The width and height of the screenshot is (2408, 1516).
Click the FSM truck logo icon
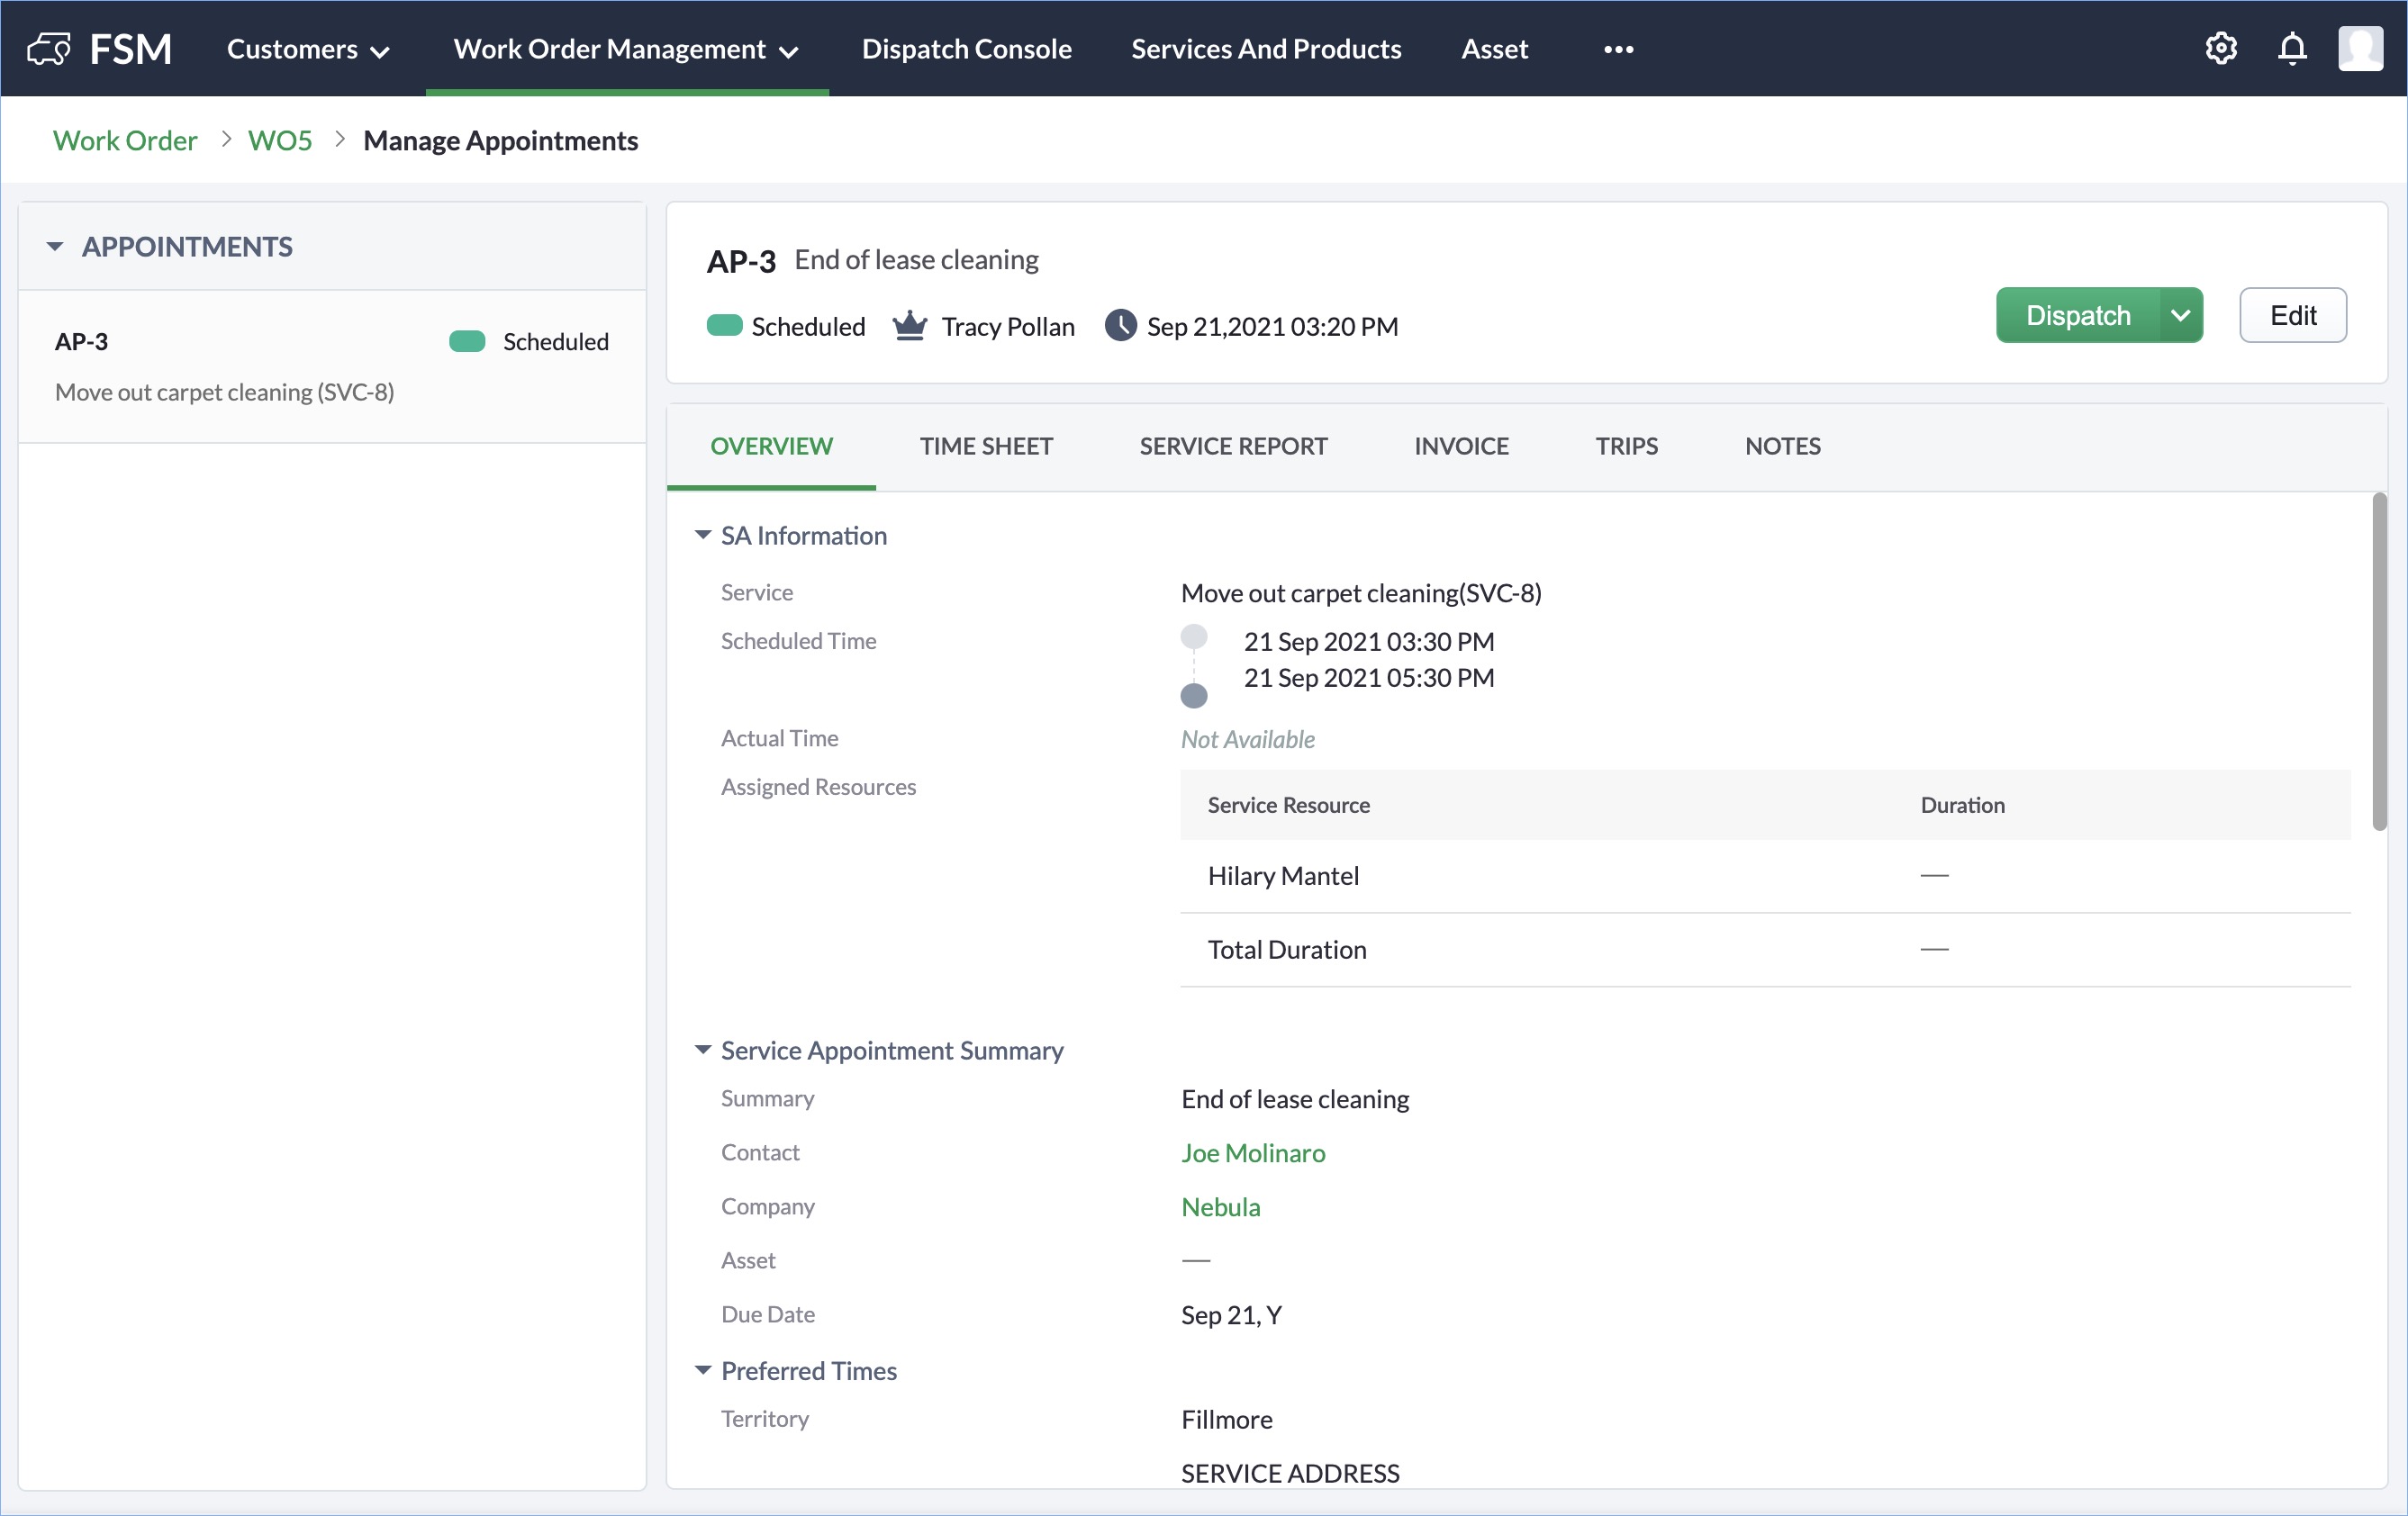48,48
